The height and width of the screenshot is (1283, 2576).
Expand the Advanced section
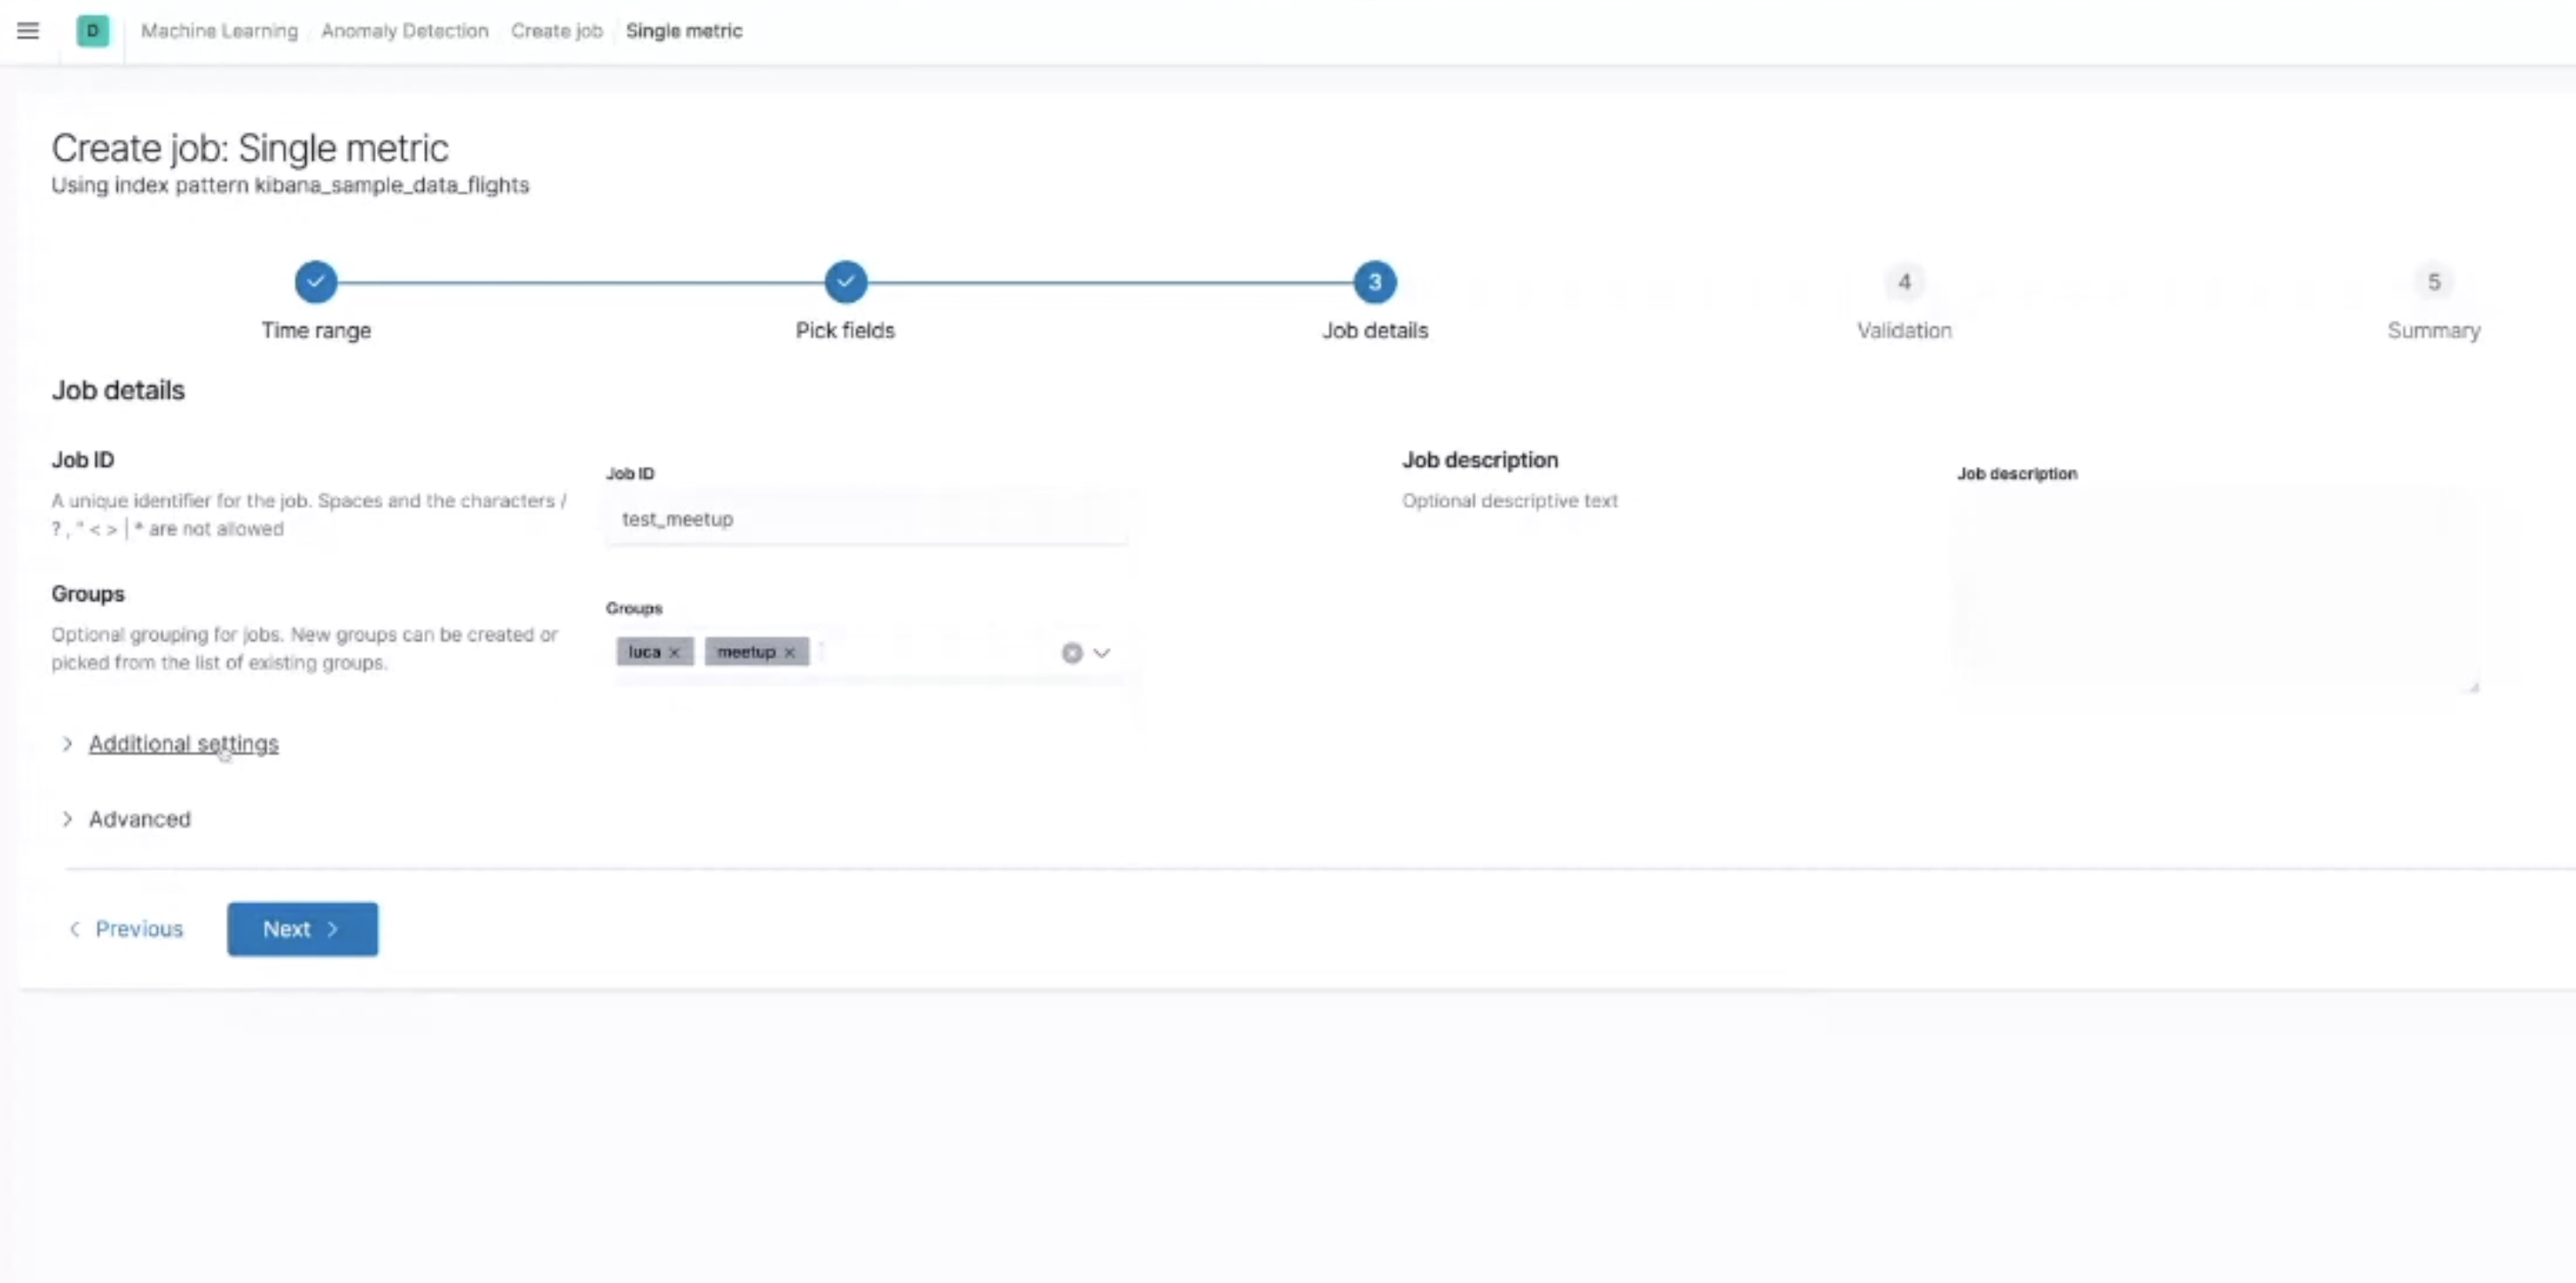pos(139,819)
